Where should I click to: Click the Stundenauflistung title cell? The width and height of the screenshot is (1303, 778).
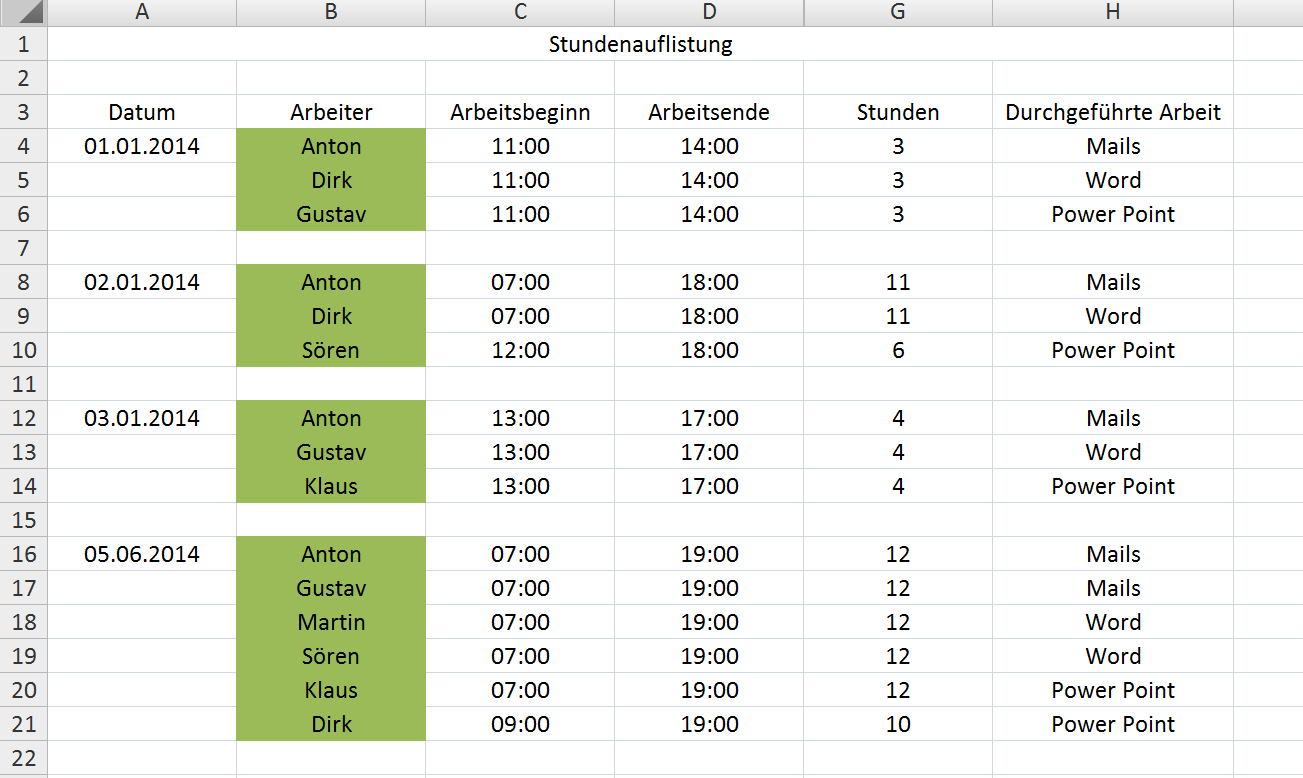click(x=640, y=44)
